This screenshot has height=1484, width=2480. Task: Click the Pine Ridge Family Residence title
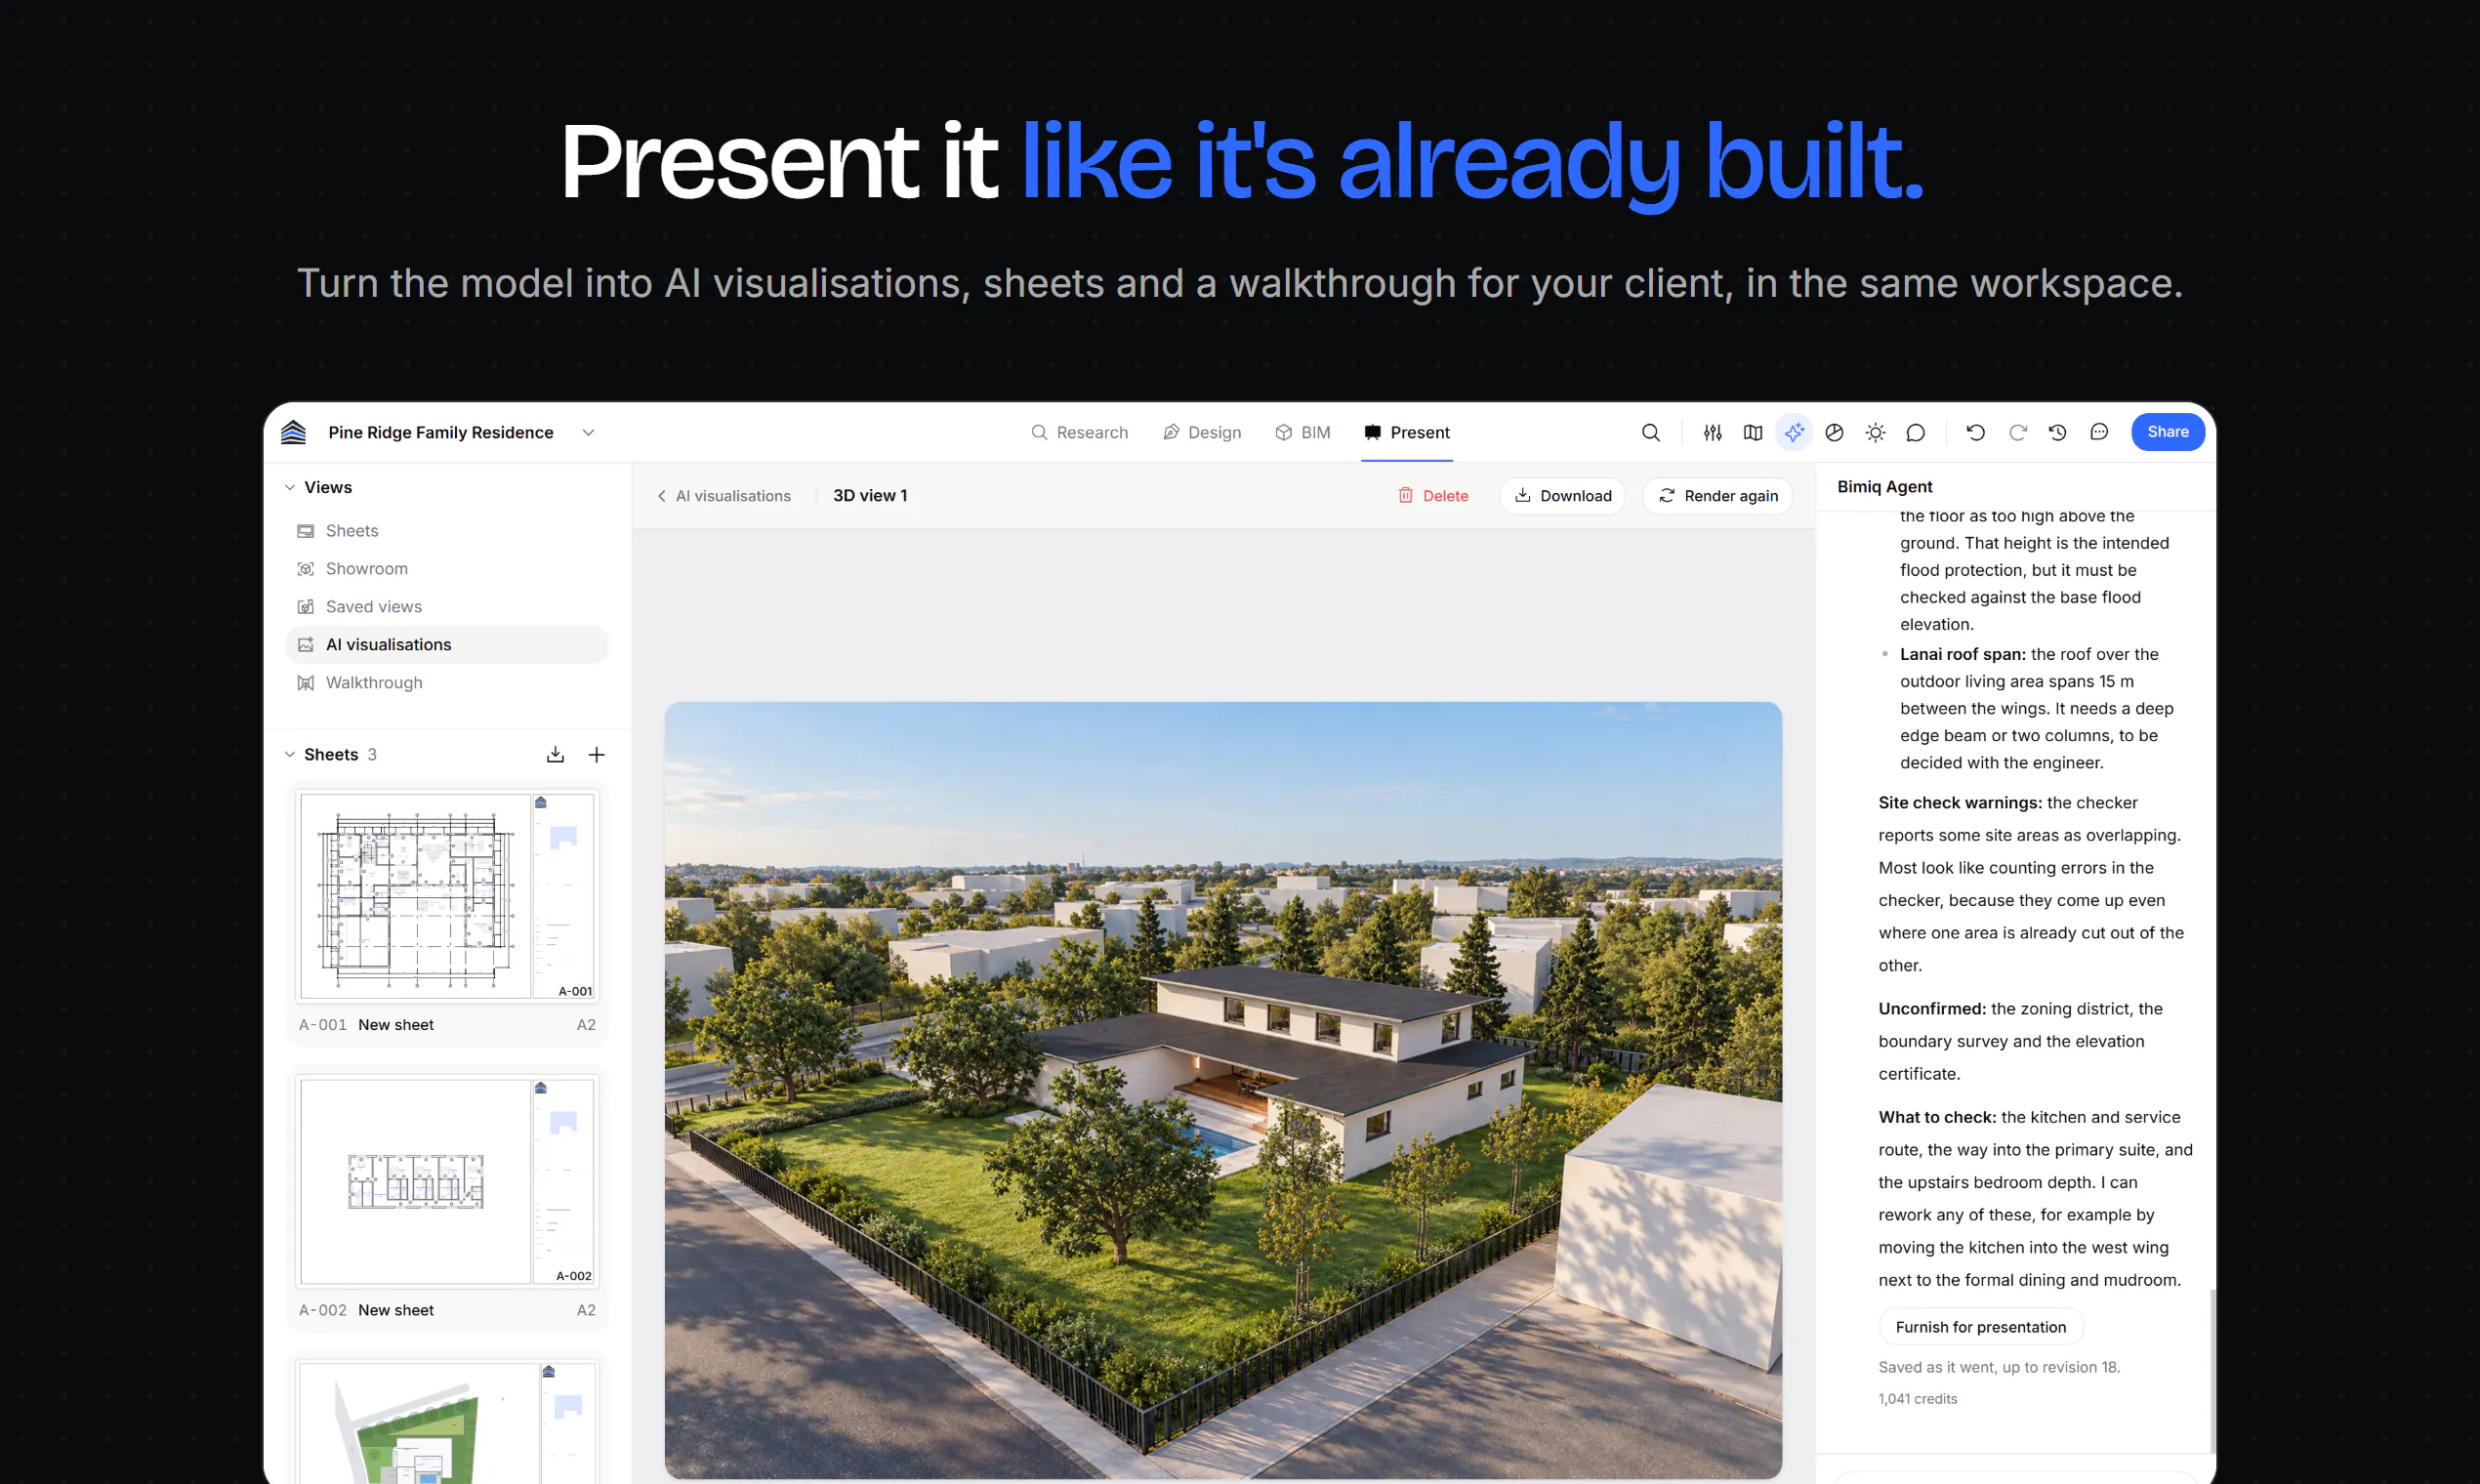tap(441, 432)
